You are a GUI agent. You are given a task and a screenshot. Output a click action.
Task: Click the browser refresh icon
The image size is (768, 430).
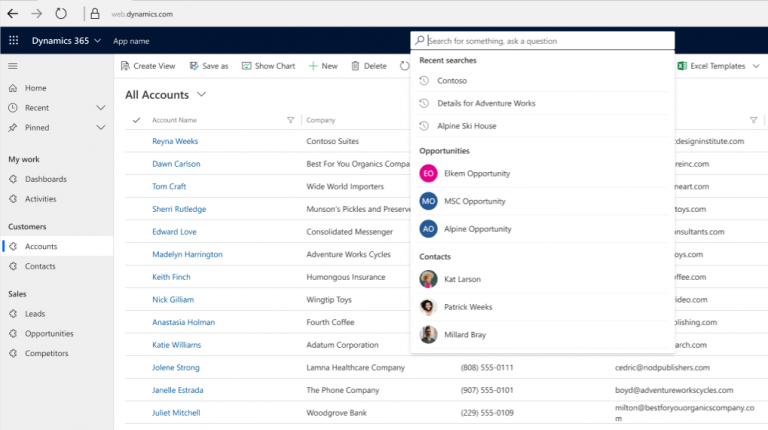click(61, 14)
